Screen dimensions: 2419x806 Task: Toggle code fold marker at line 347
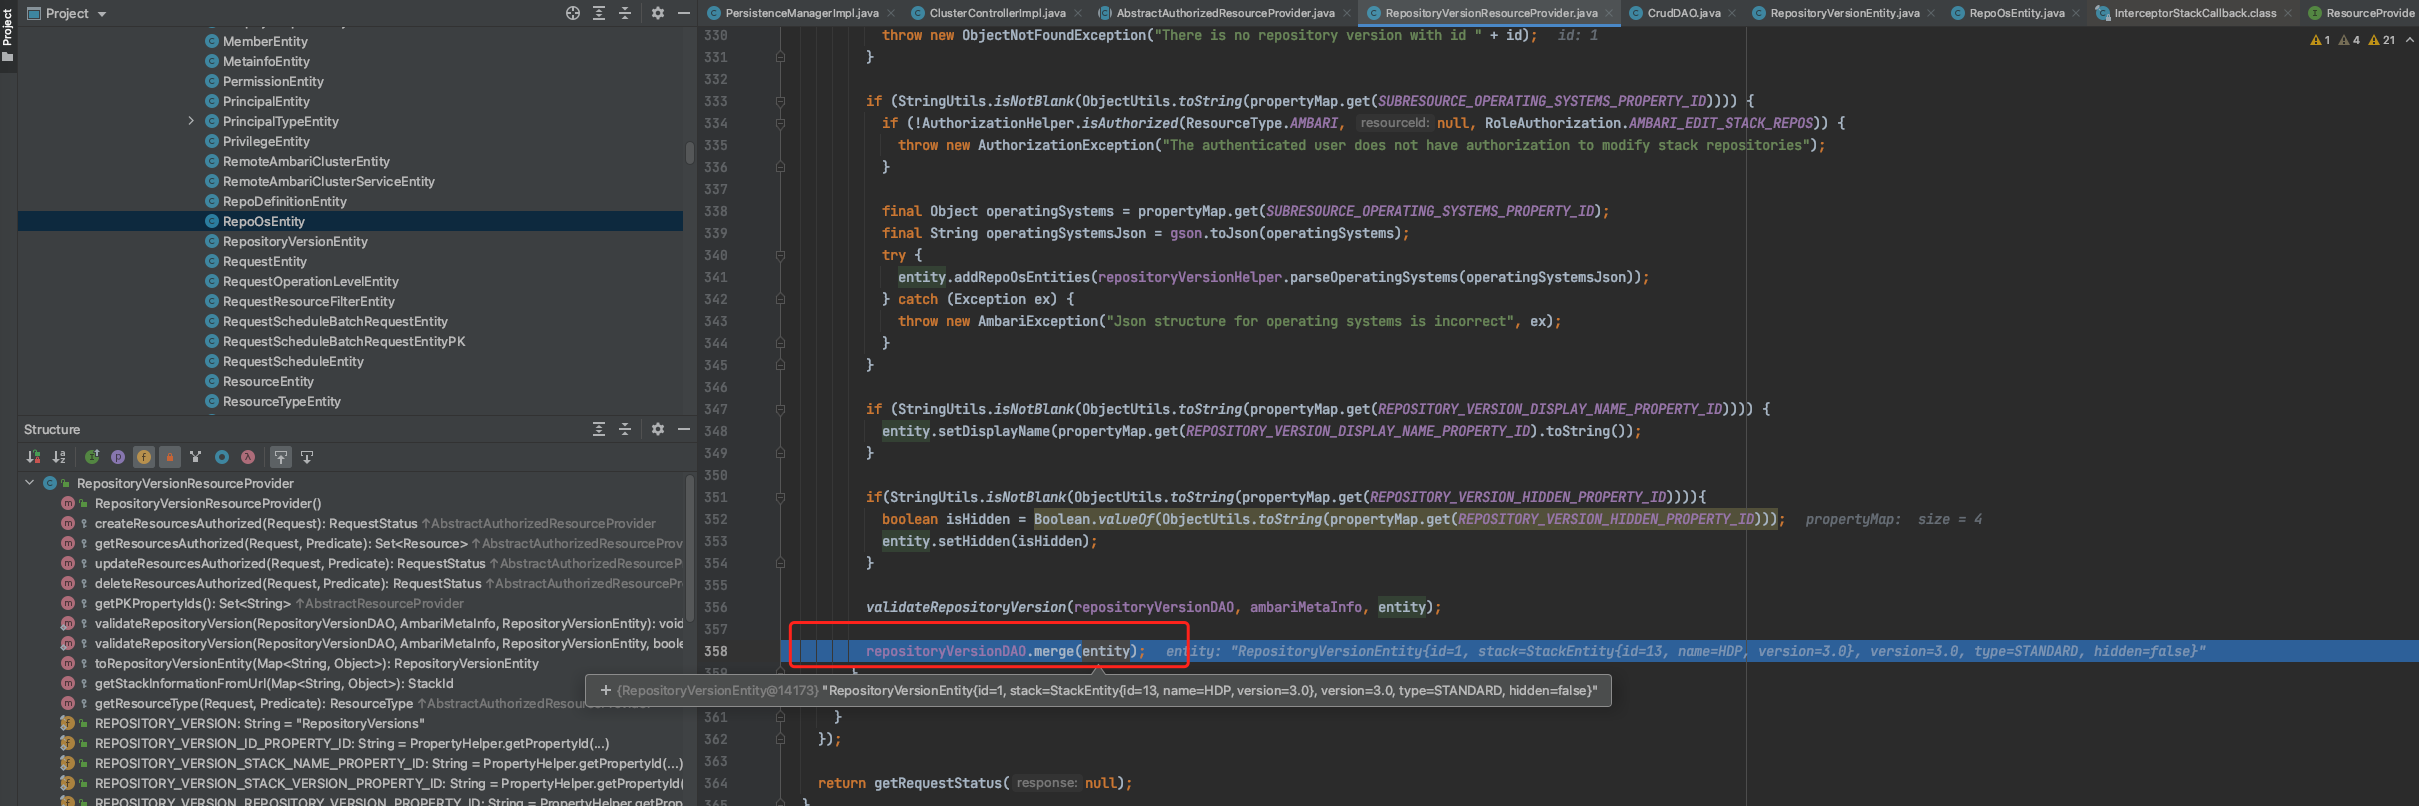[x=780, y=409]
